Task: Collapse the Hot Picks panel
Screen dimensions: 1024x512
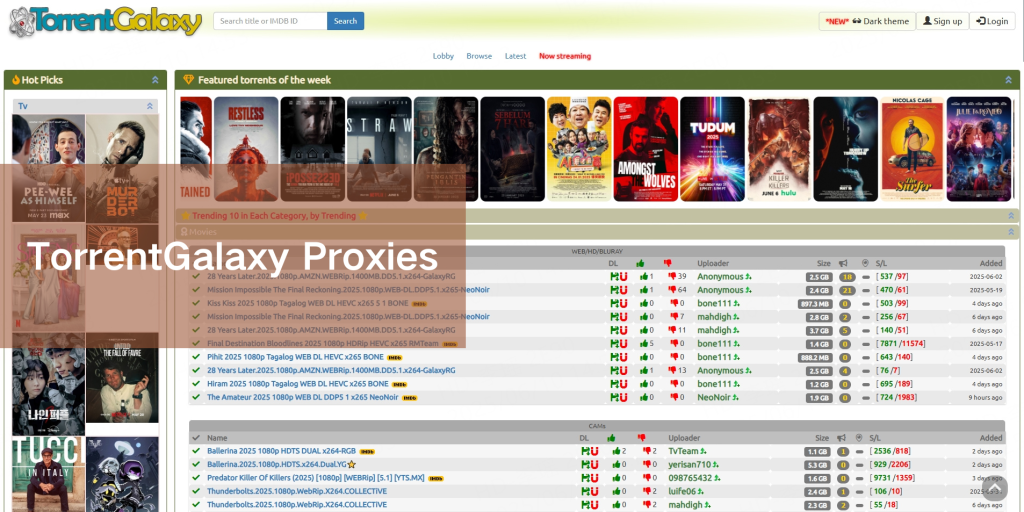Action: (x=155, y=80)
